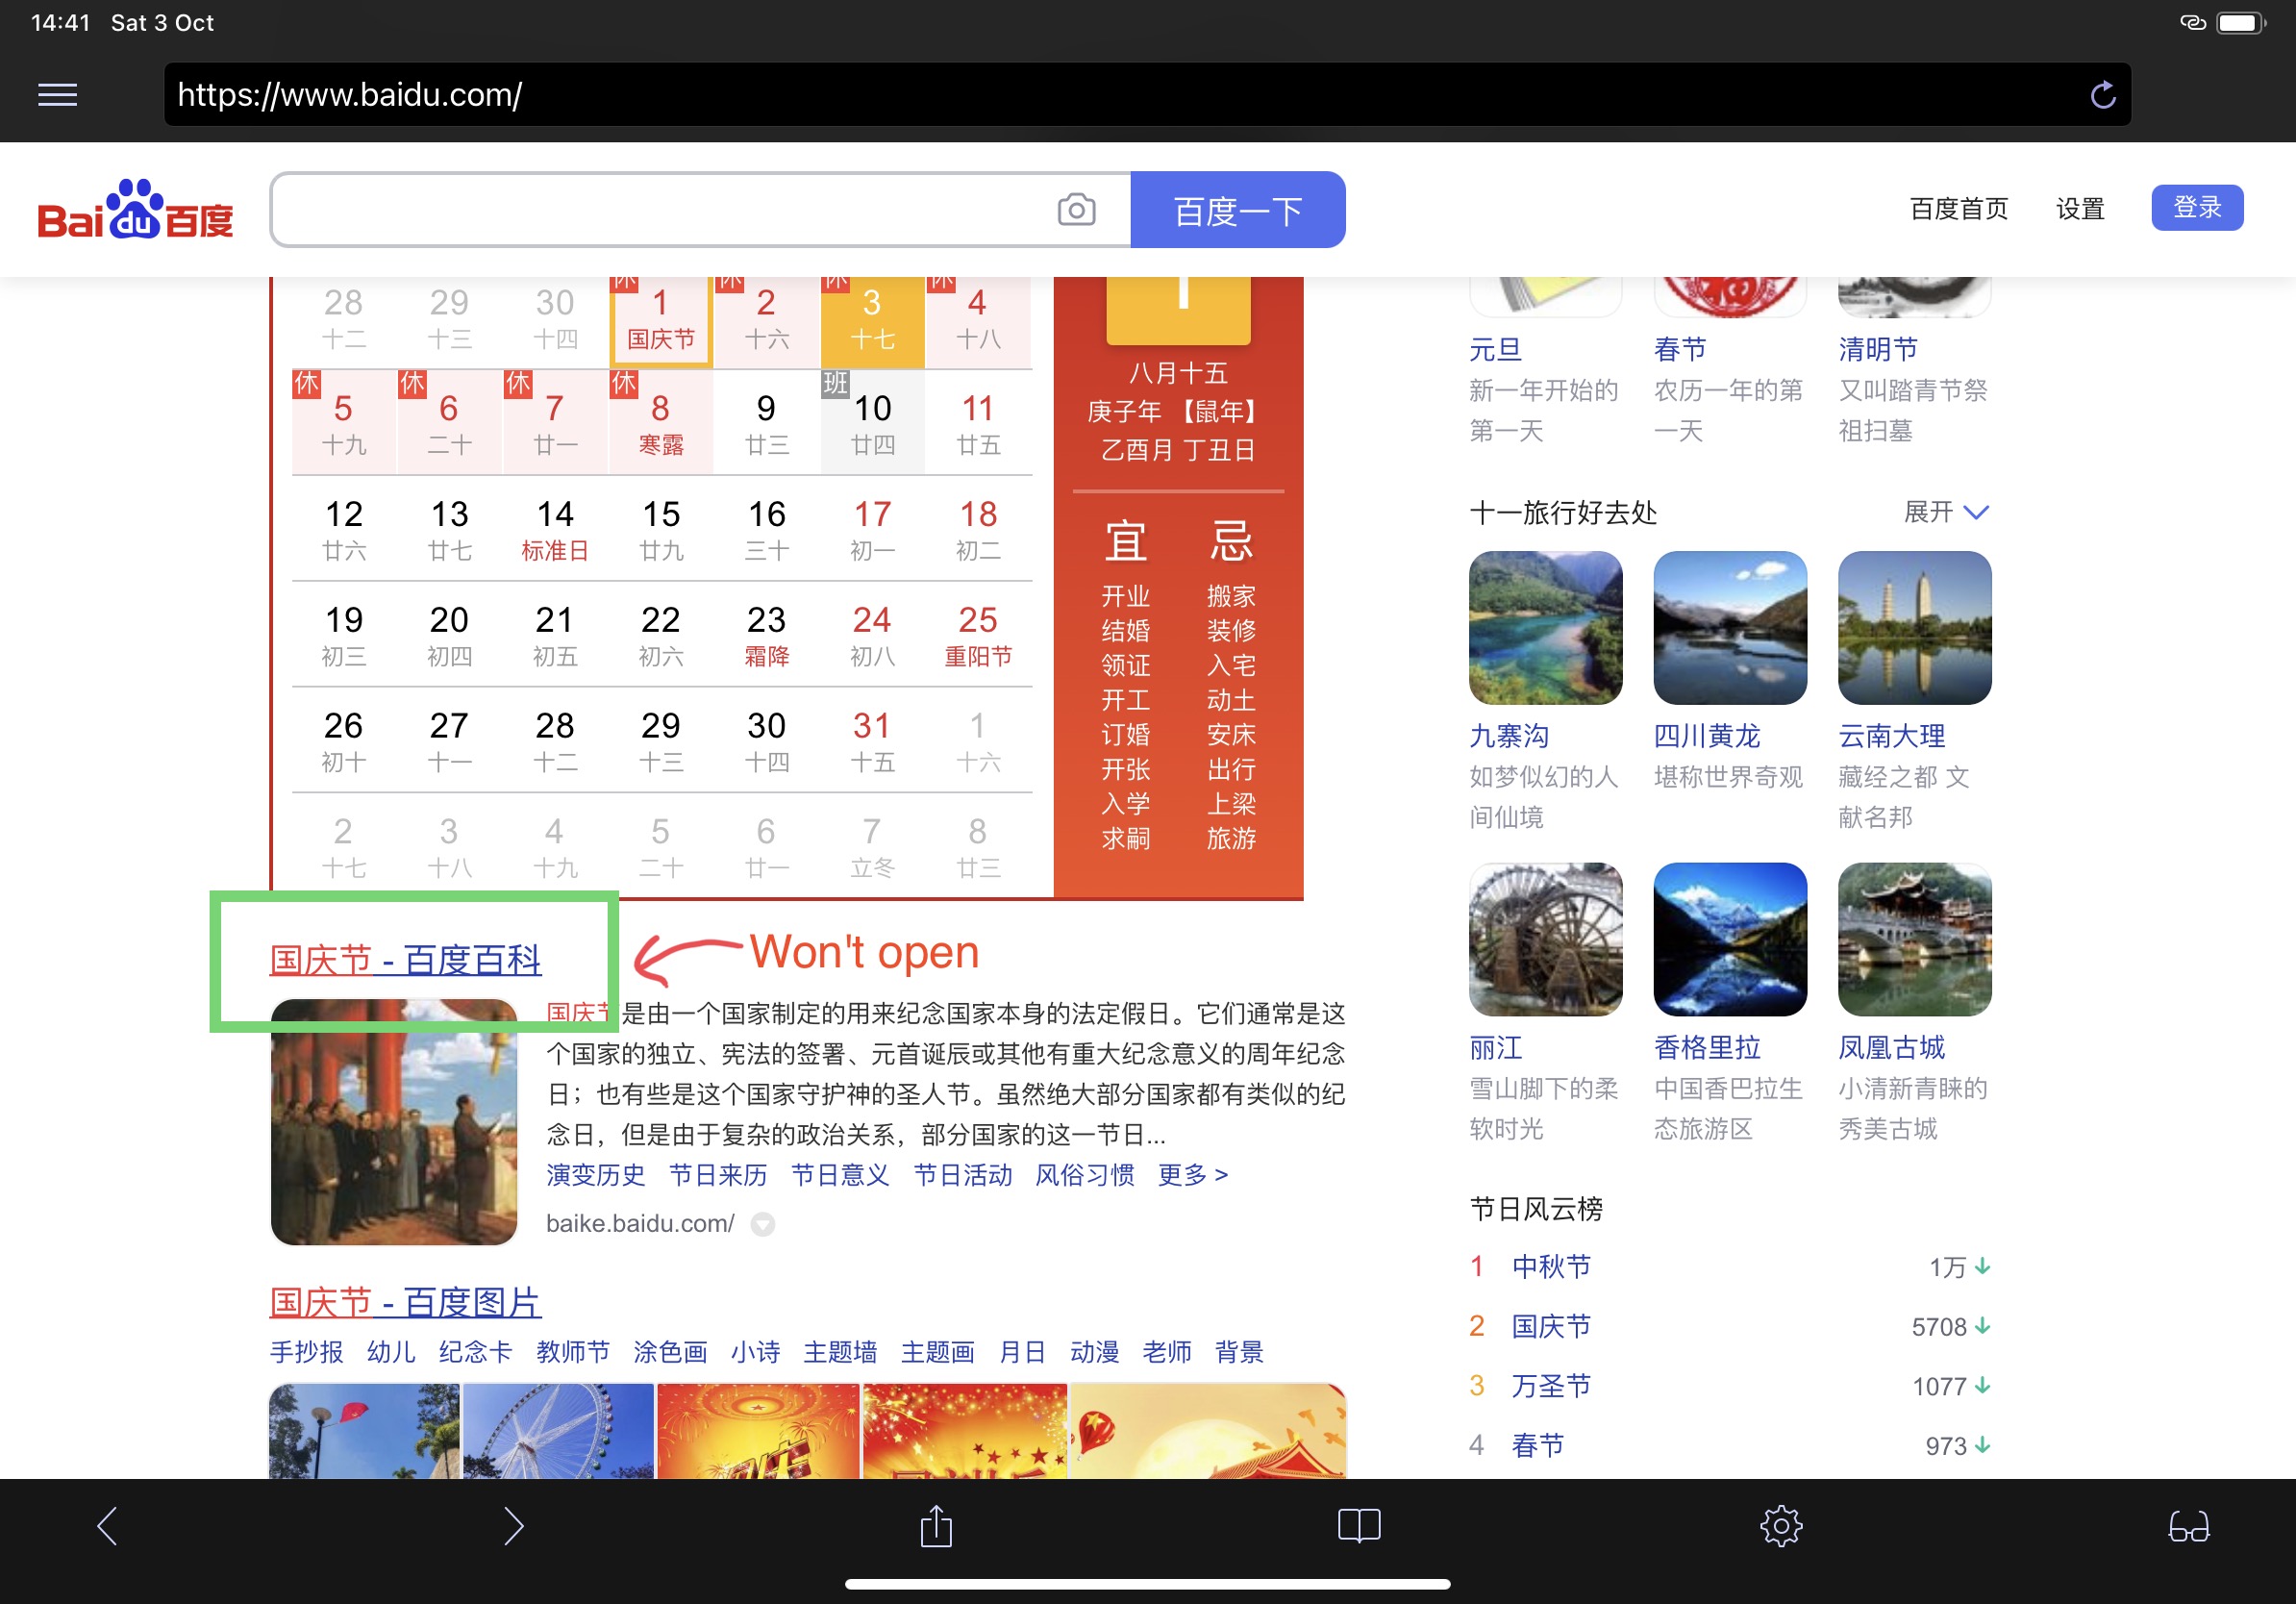Tap the camera image search icon
Image resolution: width=2296 pixels, height=1604 pixels.
coord(1076,209)
